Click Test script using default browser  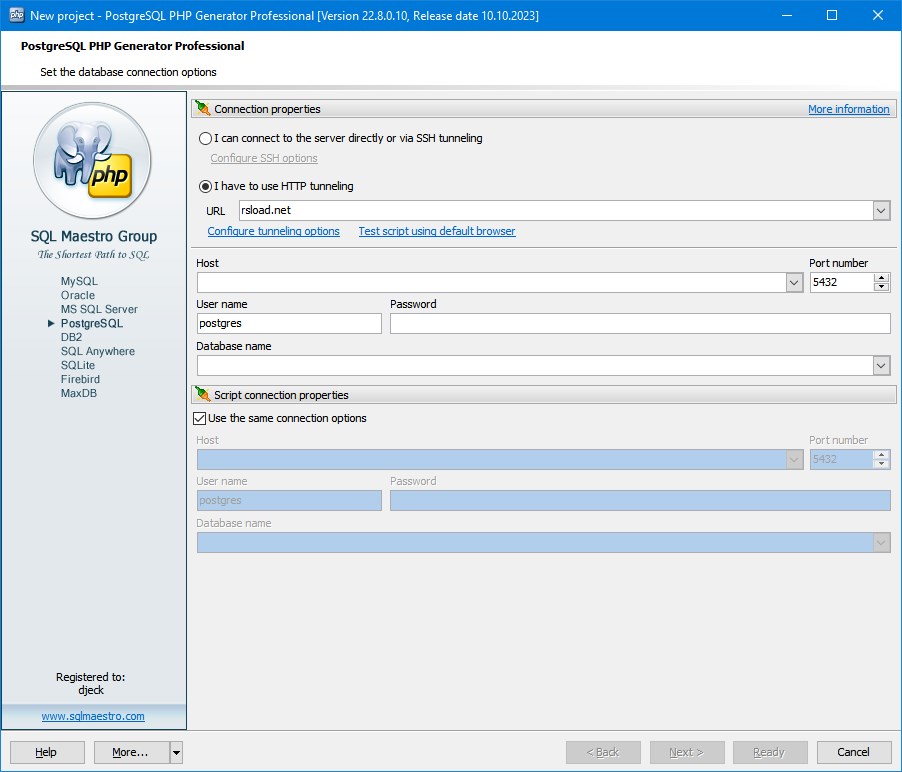tap(437, 232)
